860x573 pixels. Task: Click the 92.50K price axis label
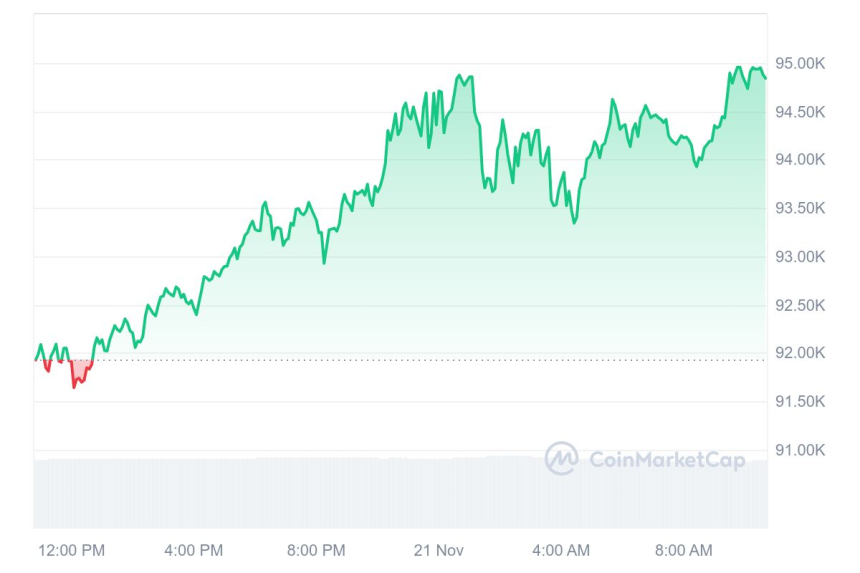(x=801, y=305)
